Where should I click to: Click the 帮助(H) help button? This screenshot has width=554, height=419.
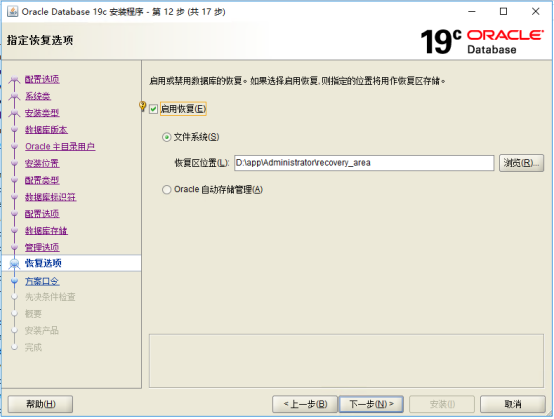coord(40,404)
